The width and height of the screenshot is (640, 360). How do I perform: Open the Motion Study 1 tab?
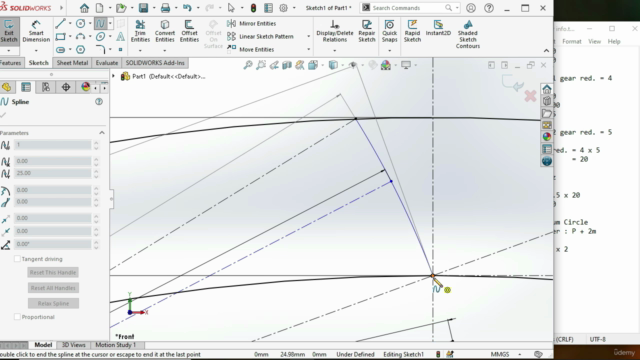pos(116,345)
